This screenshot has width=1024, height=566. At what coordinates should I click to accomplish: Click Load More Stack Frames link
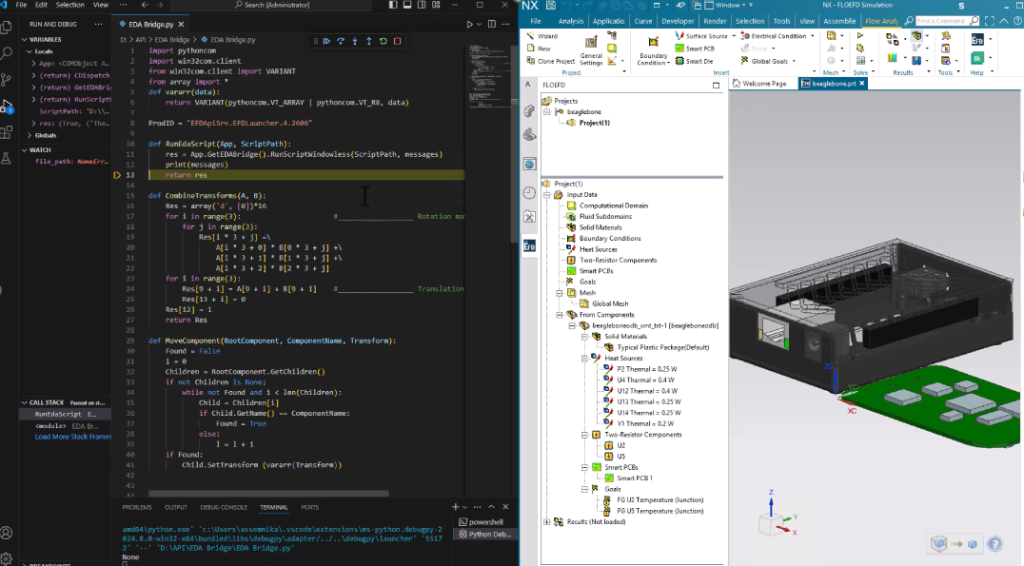72,437
